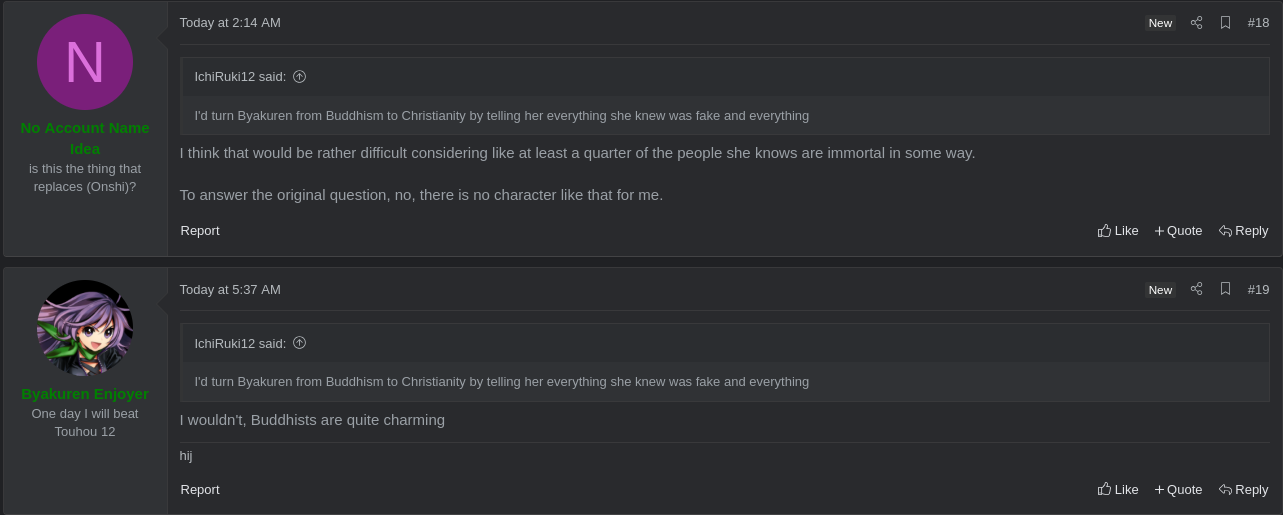The height and width of the screenshot is (515, 1283).
Task: Like the post by Byakuren Enjoyer
Action: click(x=1118, y=490)
